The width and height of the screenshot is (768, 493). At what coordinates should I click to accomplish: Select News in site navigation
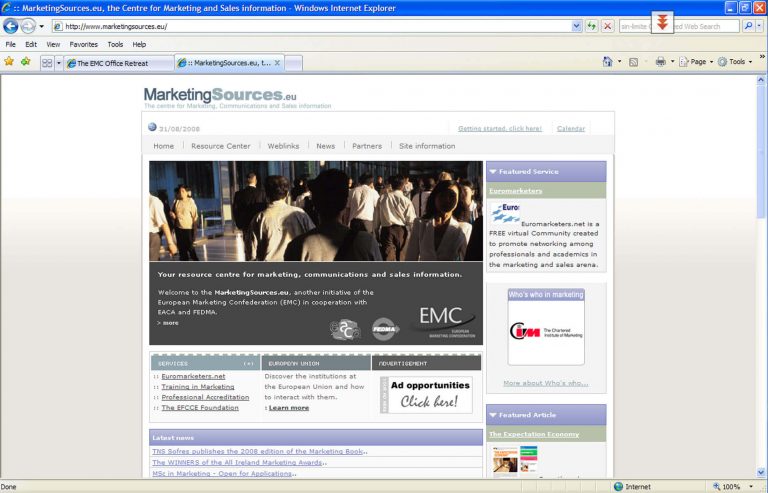click(x=326, y=146)
